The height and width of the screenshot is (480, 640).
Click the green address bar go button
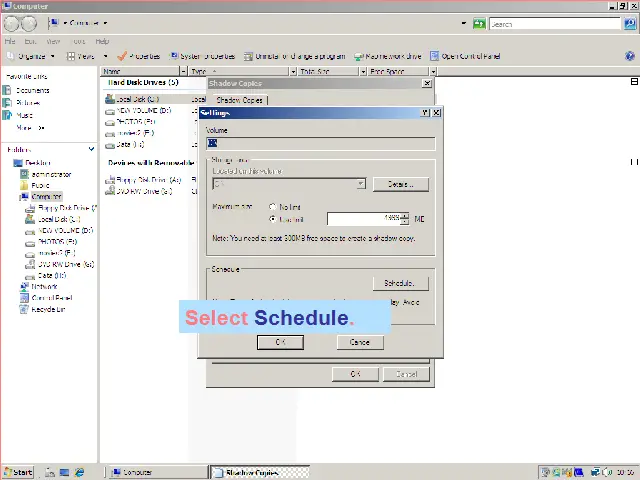coord(479,24)
